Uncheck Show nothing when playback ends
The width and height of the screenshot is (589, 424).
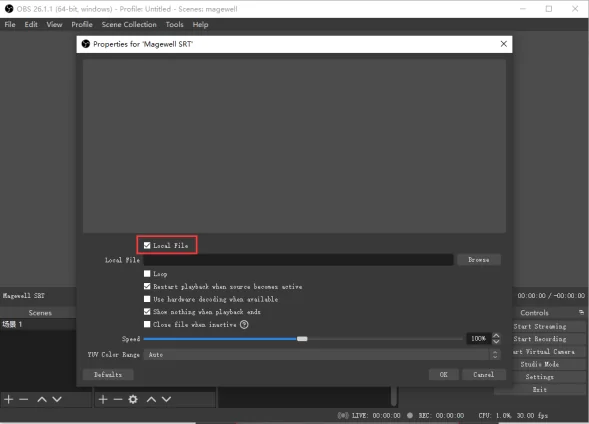147,312
